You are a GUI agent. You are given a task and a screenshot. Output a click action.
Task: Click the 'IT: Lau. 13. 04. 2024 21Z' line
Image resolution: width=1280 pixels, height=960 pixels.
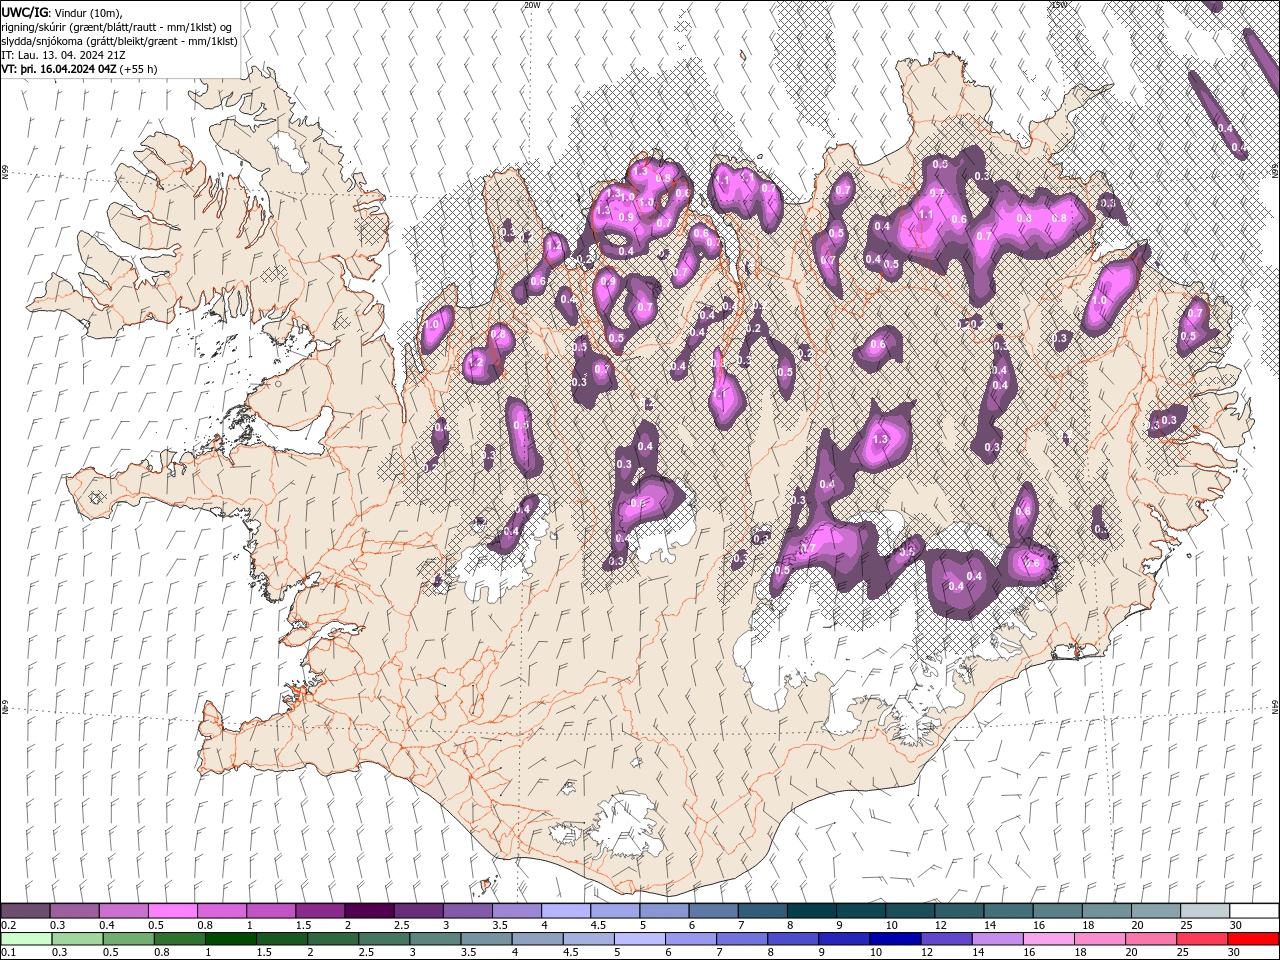pyautogui.click(x=63, y=55)
